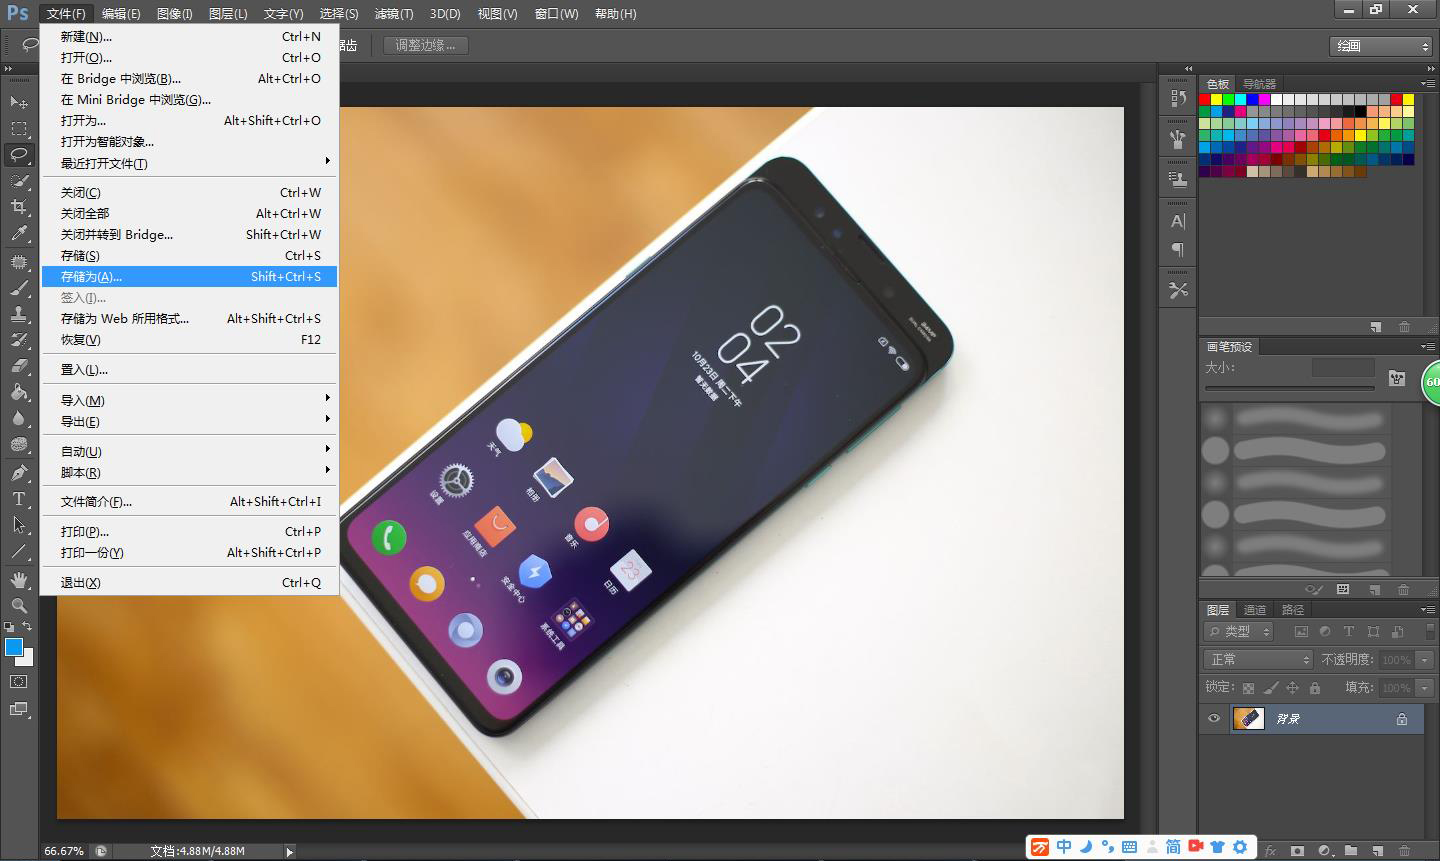
Task: Create a new layer group via folder icon
Action: pyautogui.click(x=1351, y=851)
